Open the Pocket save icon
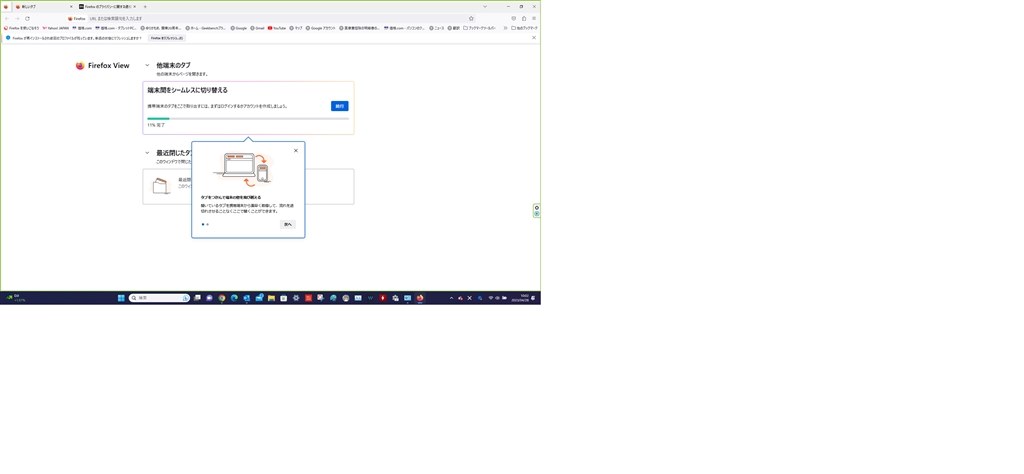 (513, 18)
